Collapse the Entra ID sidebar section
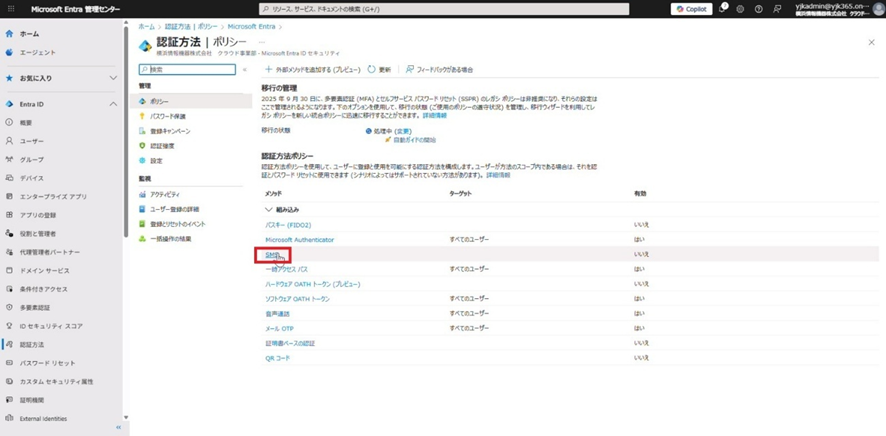This screenshot has height=436, width=886. tap(113, 104)
